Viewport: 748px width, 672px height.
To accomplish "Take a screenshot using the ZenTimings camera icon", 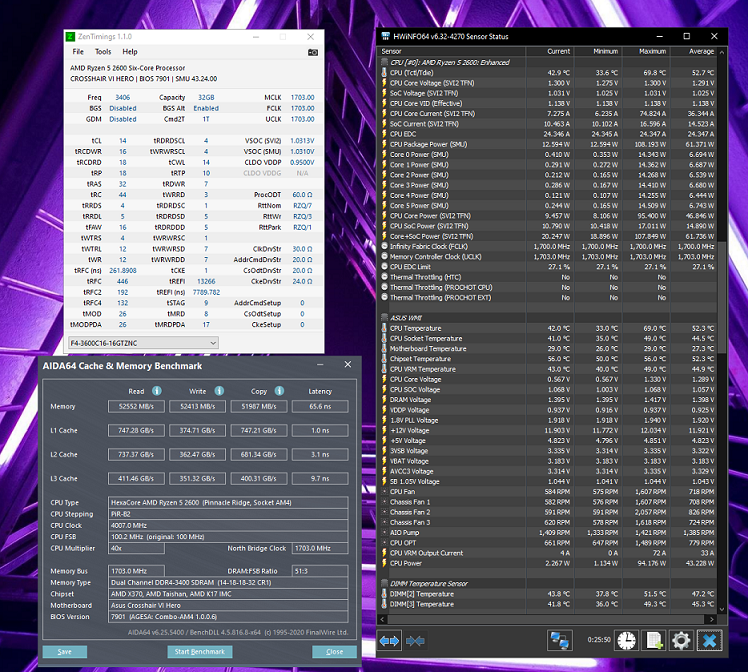I will (313, 52).
